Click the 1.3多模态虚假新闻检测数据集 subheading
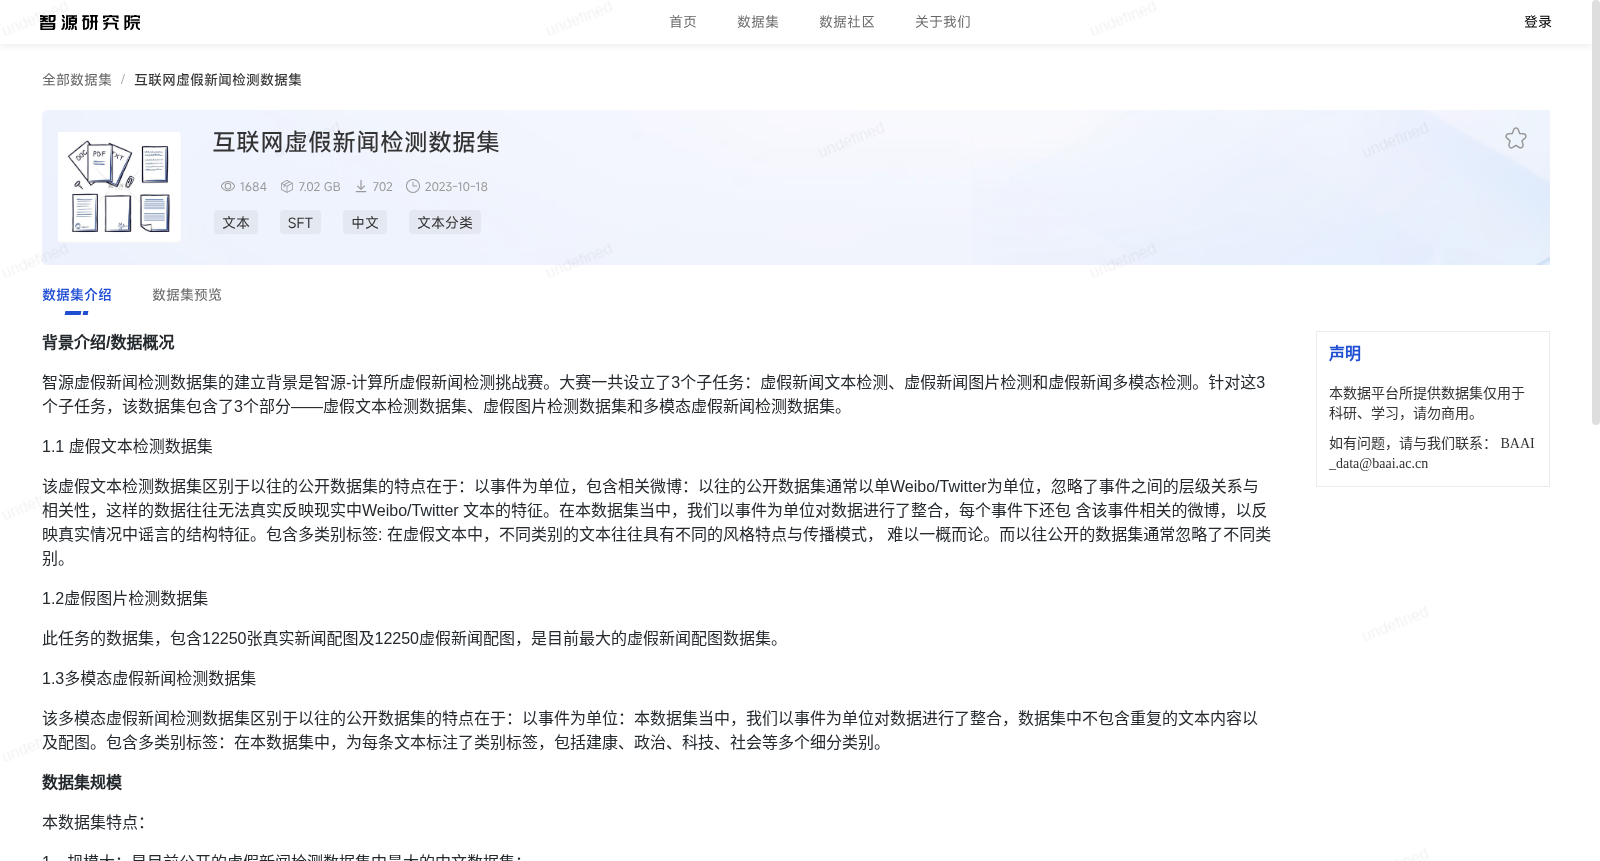1600x861 pixels. pos(149,679)
